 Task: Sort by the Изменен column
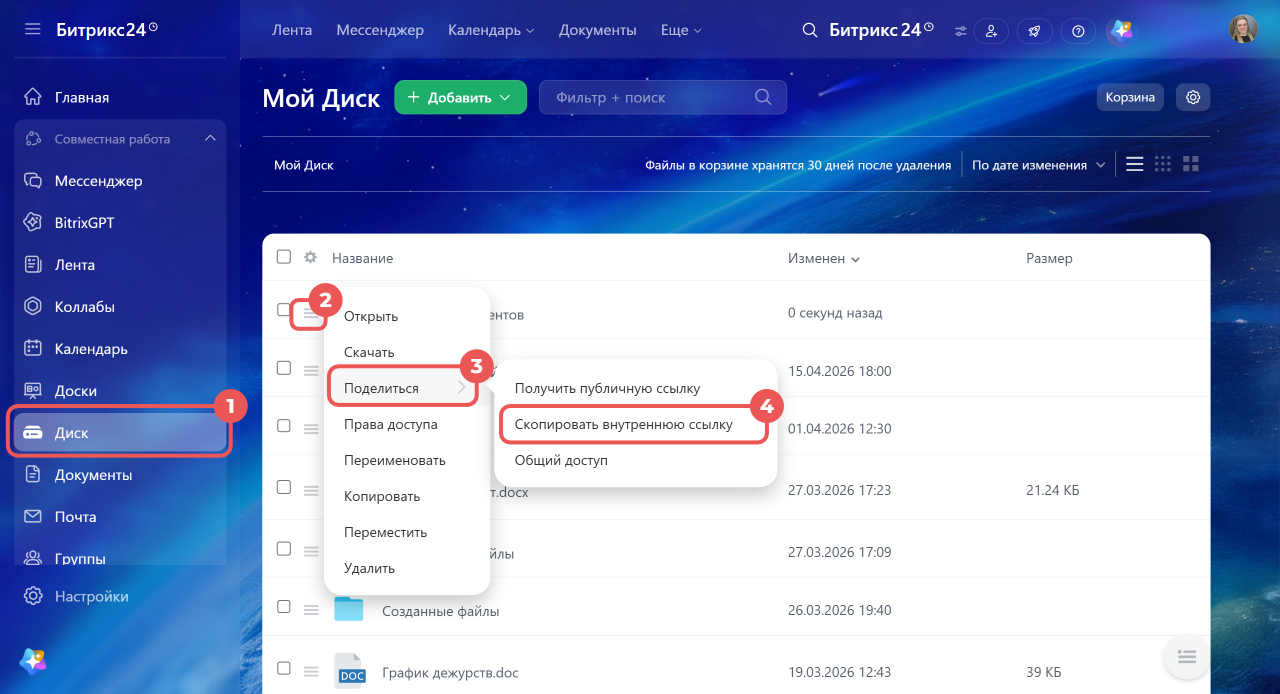pos(824,258)
